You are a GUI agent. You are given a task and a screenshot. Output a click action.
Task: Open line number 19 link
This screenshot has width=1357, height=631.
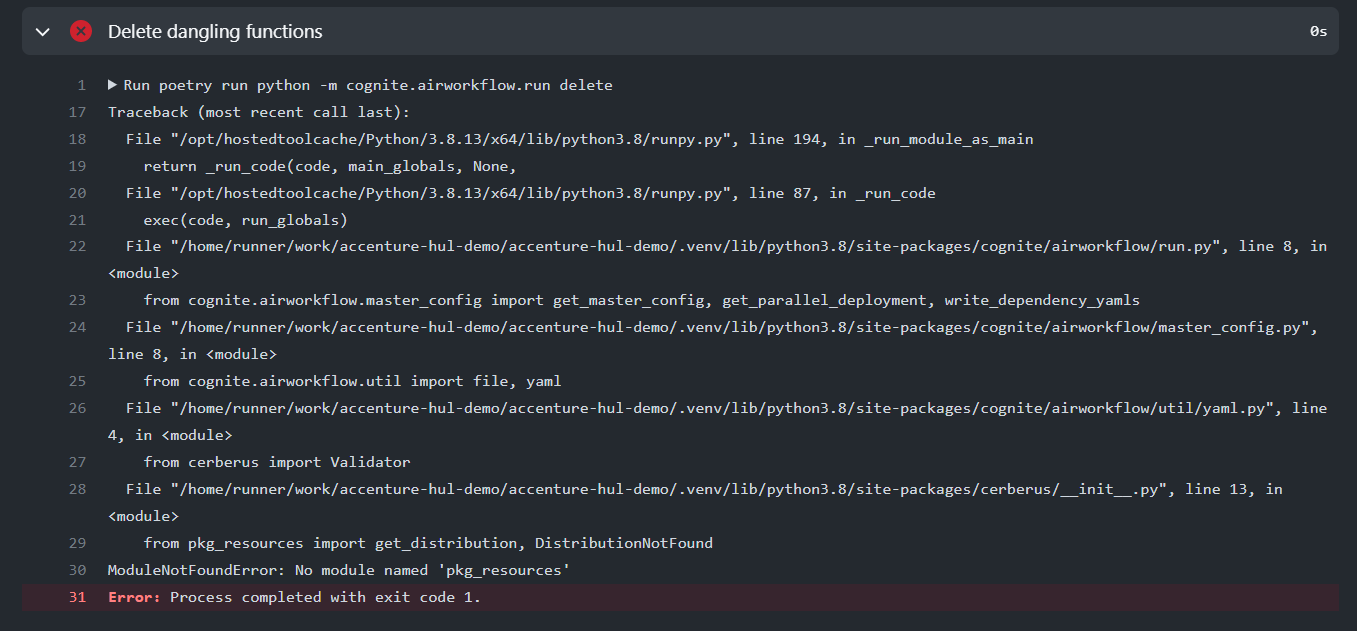click(x=77, y=166)
